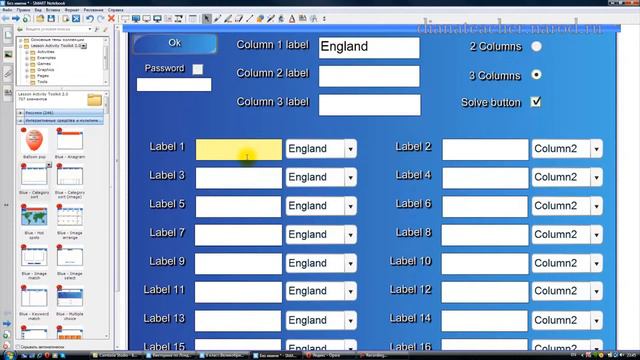Click the gallery search icon
640x360 pixels.
97,29
